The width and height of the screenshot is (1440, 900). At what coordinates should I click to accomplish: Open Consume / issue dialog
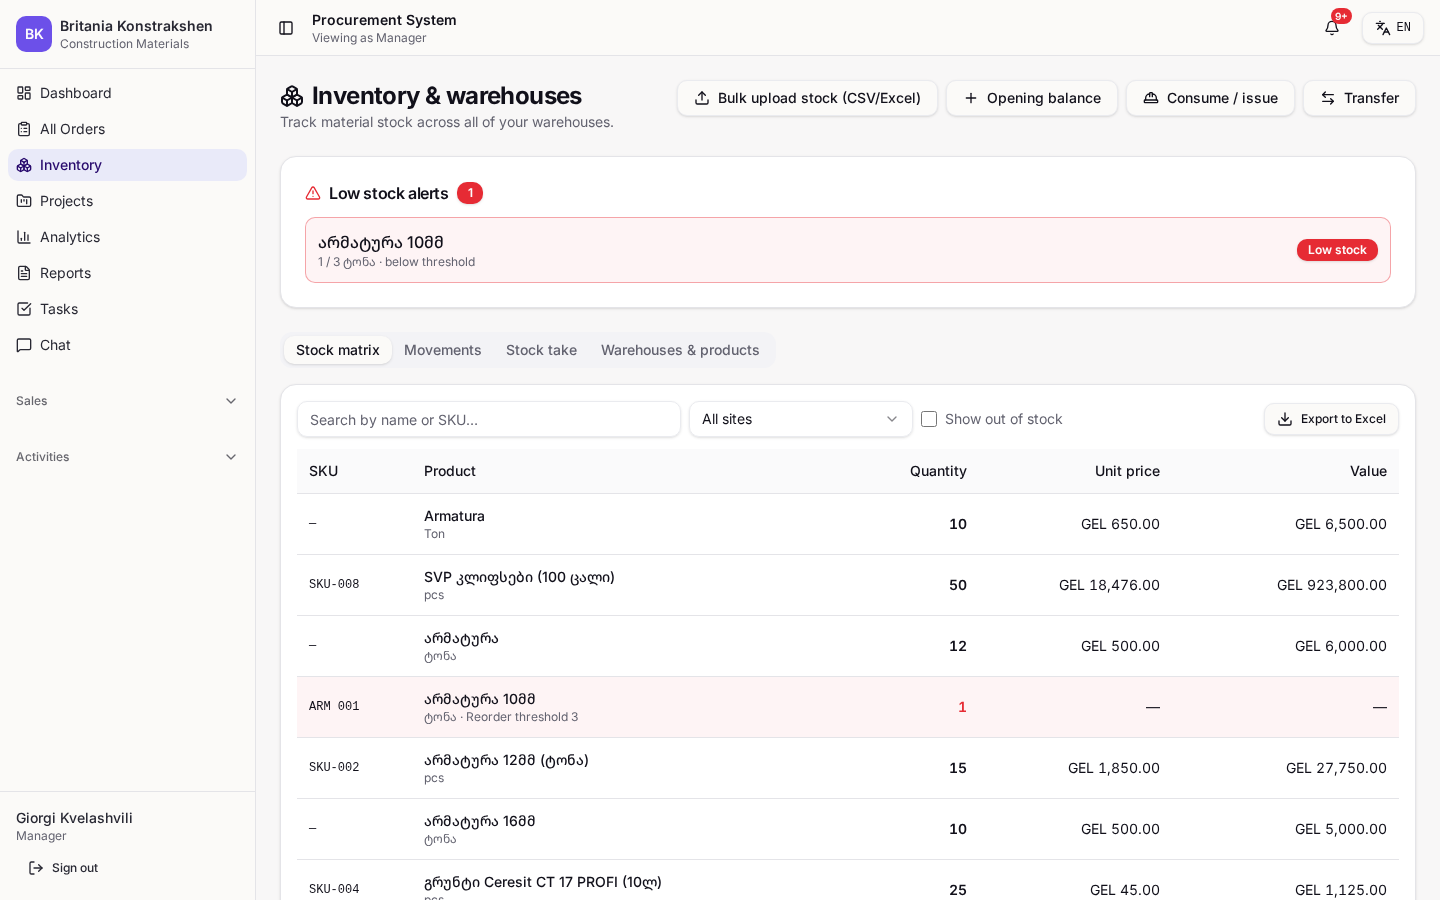point(1210,98)
